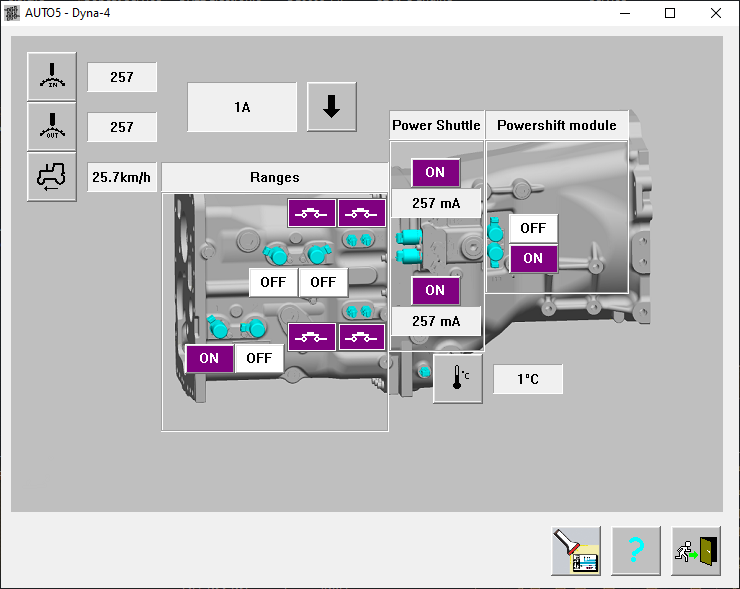
Task: Click the Power Shuttle header label
Action: pyautogui.click(x=436, y=125)
